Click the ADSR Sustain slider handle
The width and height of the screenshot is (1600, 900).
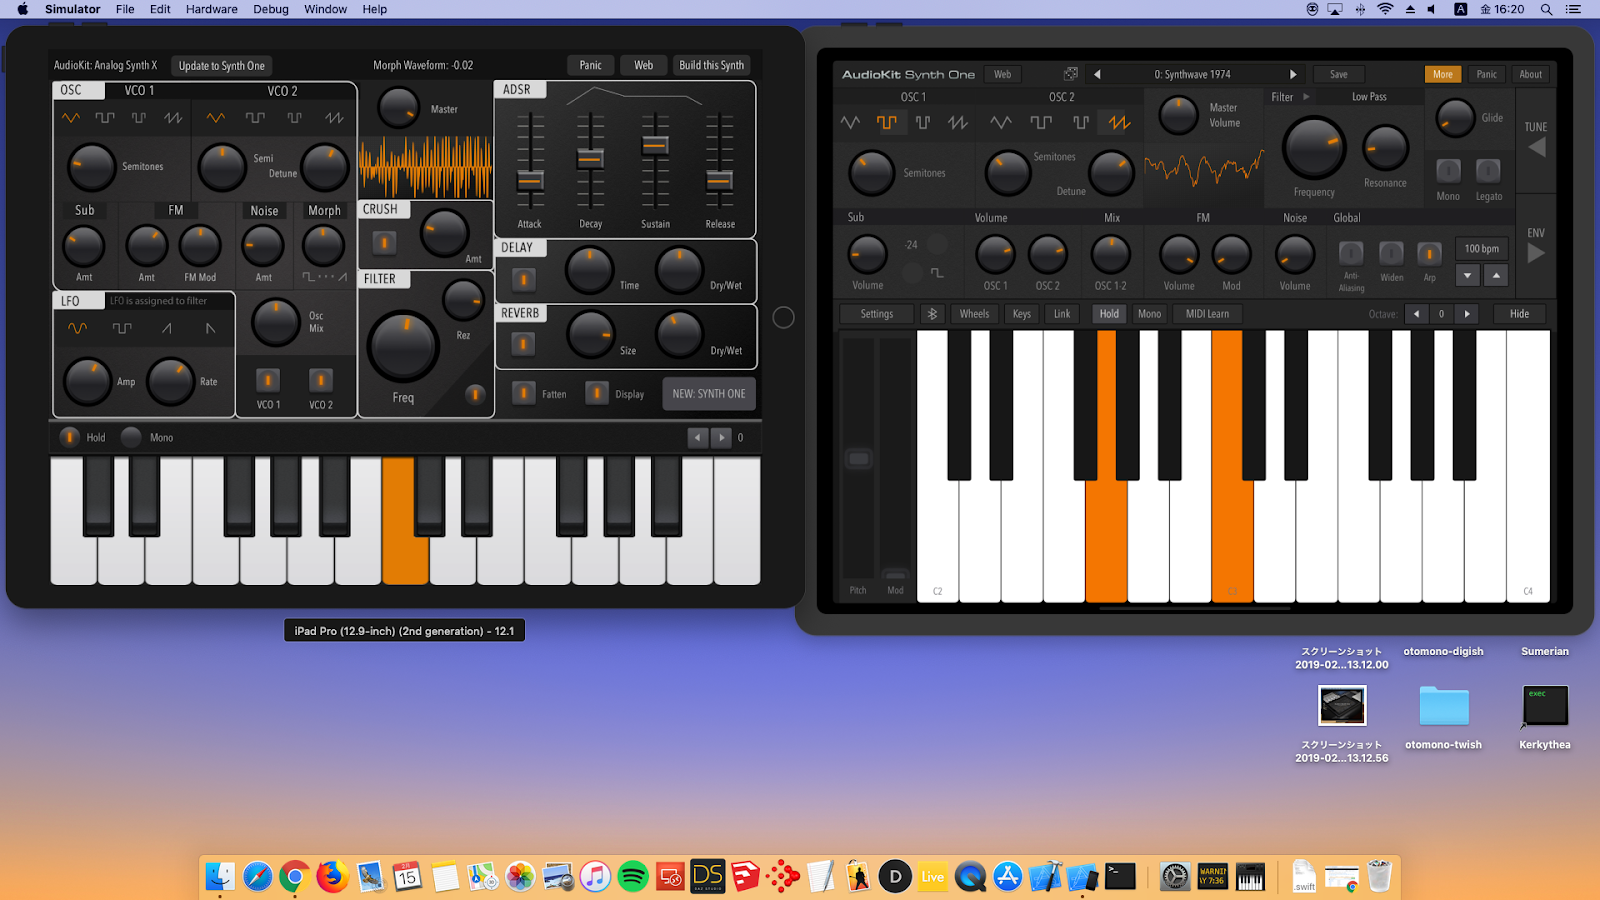655,145
